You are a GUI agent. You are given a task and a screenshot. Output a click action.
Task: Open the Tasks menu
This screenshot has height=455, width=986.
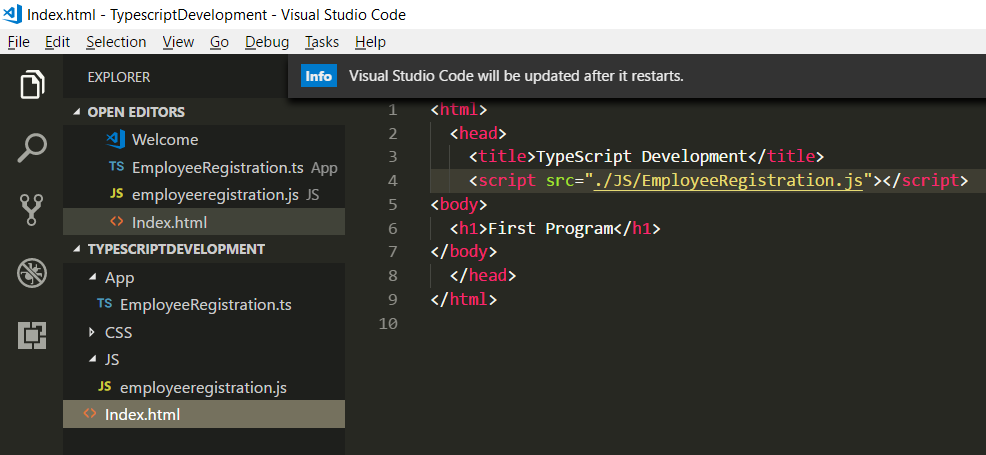tap(322, 42)
